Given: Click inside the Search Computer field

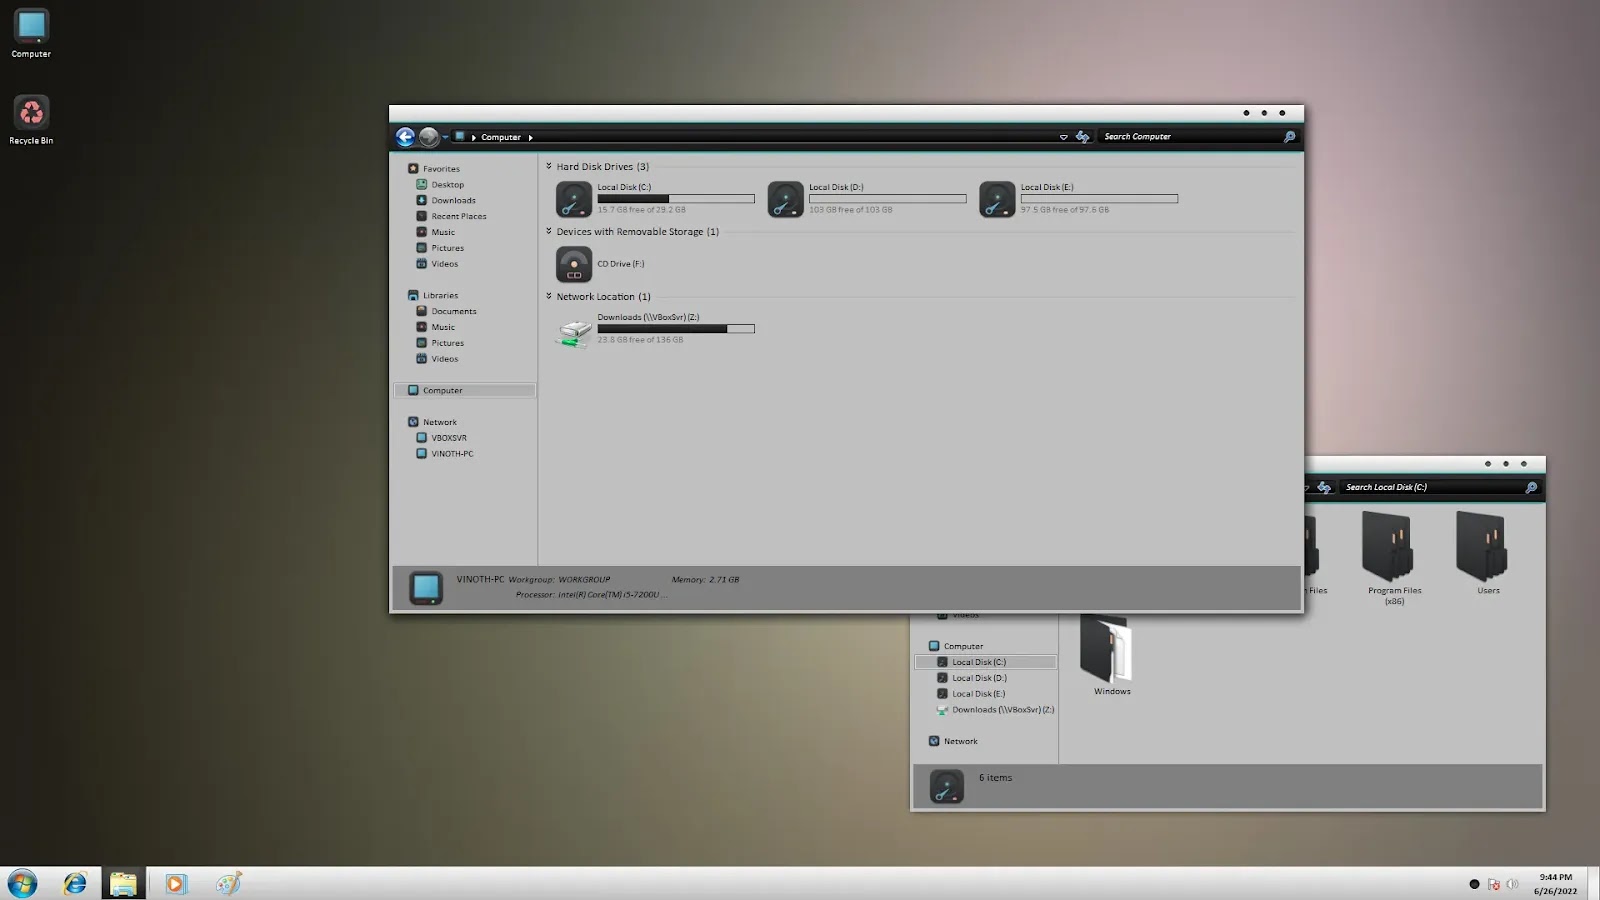Looking at the screenshot, I should click(x=1190, y=137).
